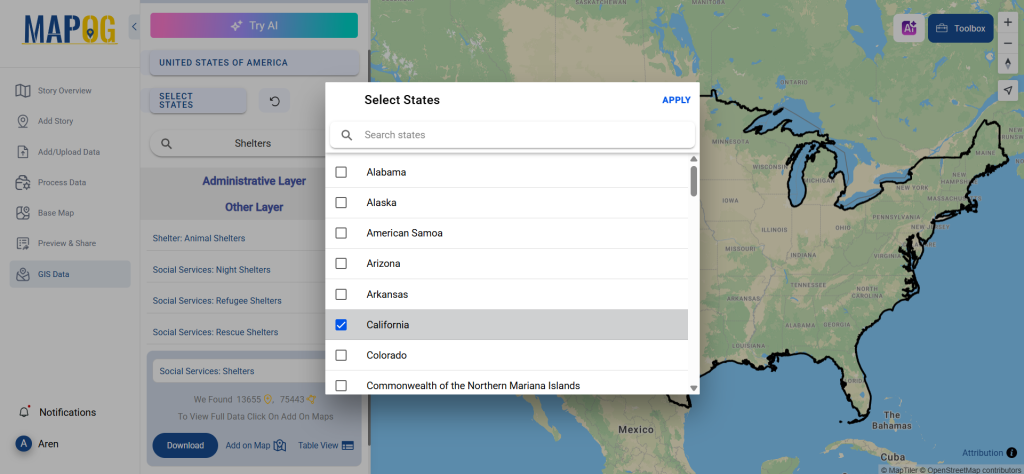The height and width of the screenshot is (474, 1024).
Task: Click the Search states input field
Action: (520, 135)
